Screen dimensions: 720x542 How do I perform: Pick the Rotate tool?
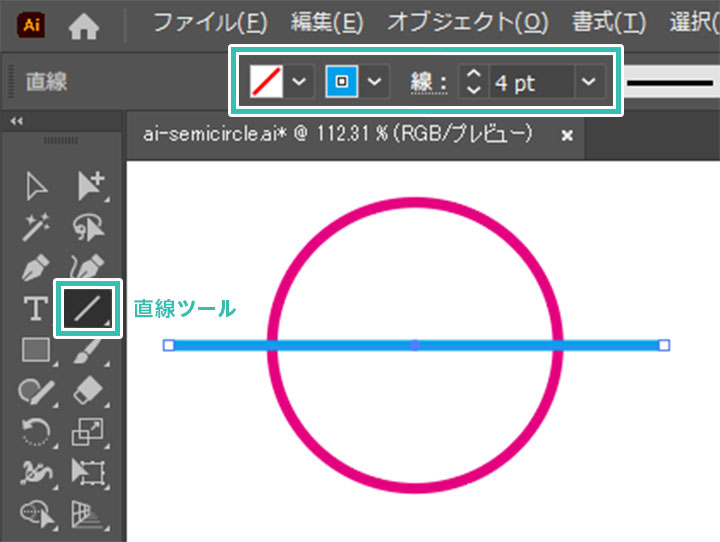pyautogui.click(x=37, y=431)
